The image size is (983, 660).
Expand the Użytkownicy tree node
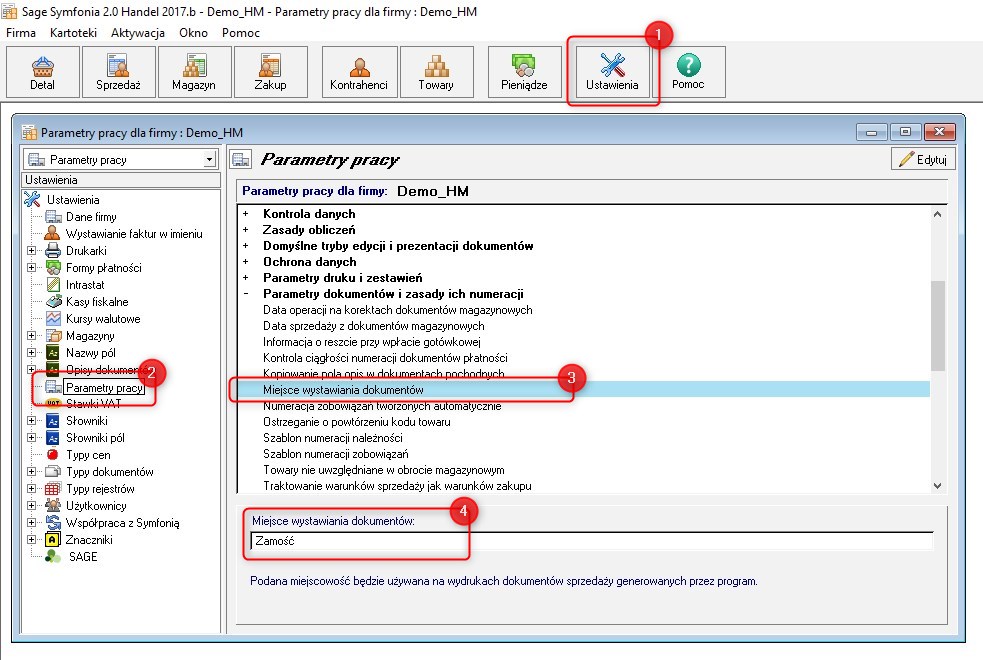coord(31,506)
